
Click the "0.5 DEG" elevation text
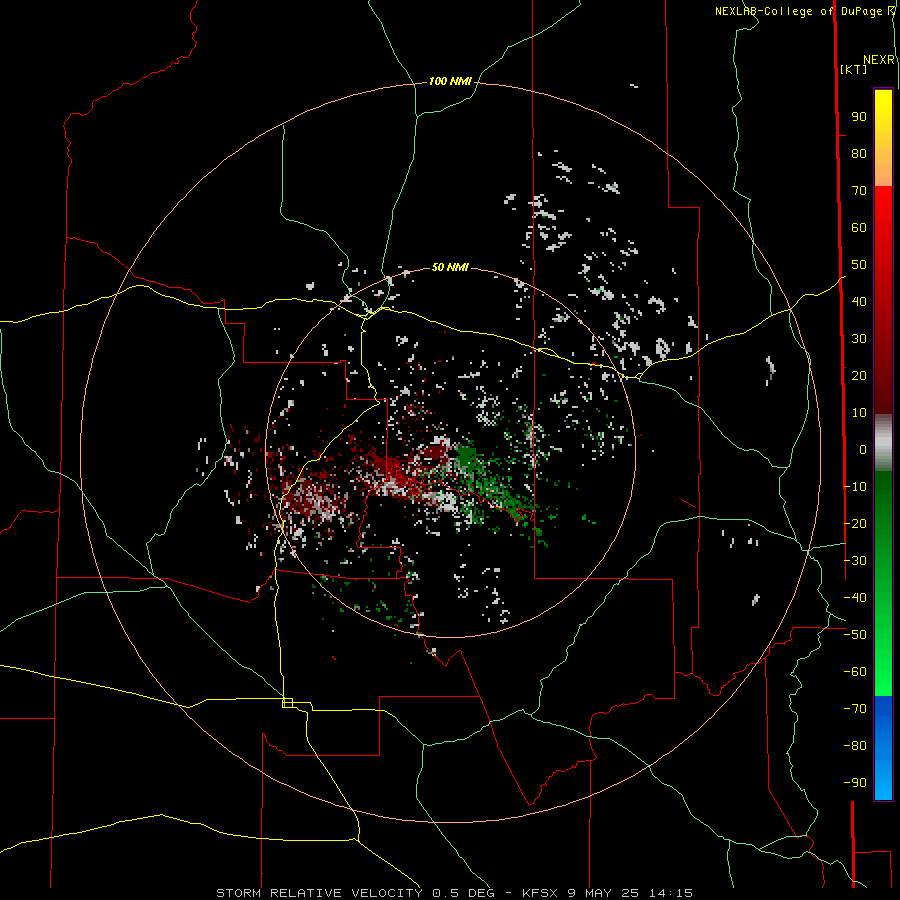[463, 893]
